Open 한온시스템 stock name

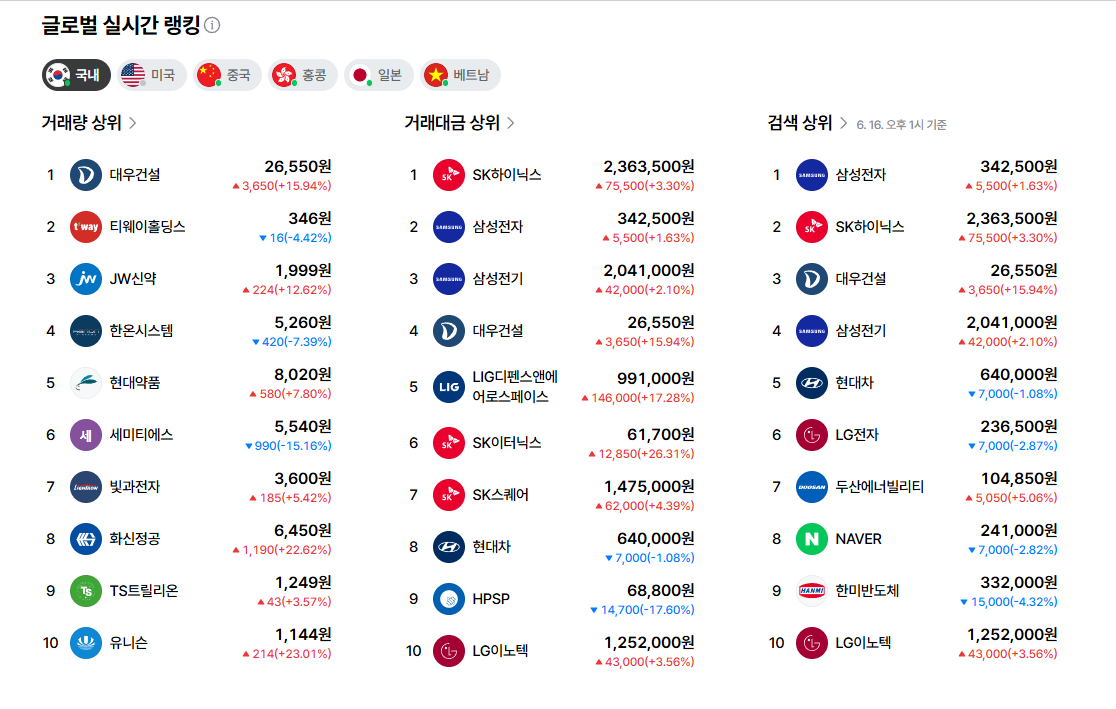click(141, 331)
